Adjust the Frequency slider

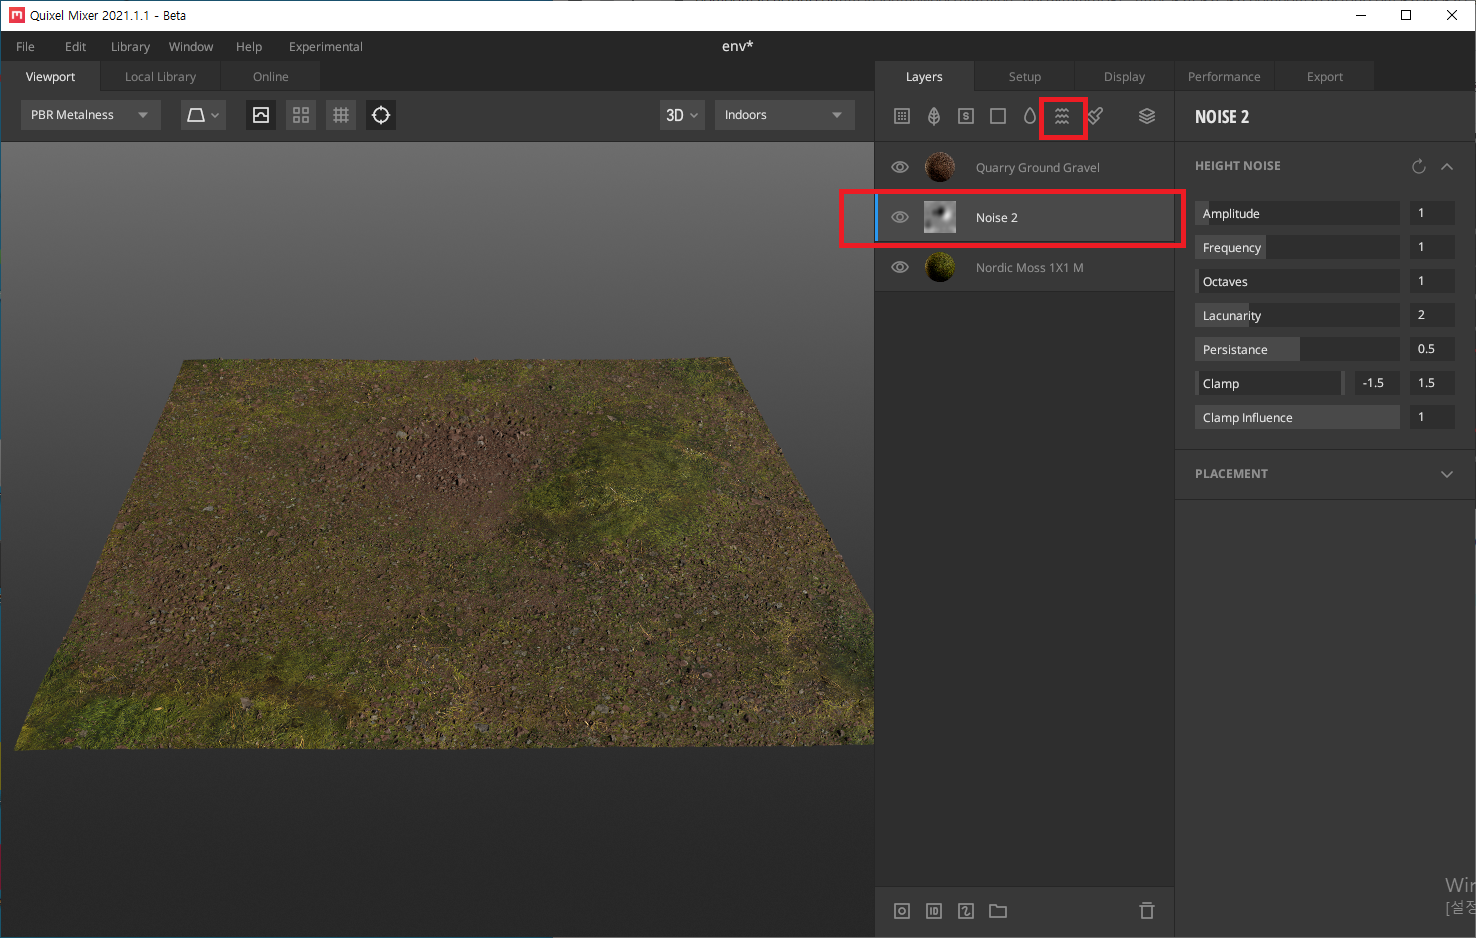pyautogui.click(x=1297, y=247)
